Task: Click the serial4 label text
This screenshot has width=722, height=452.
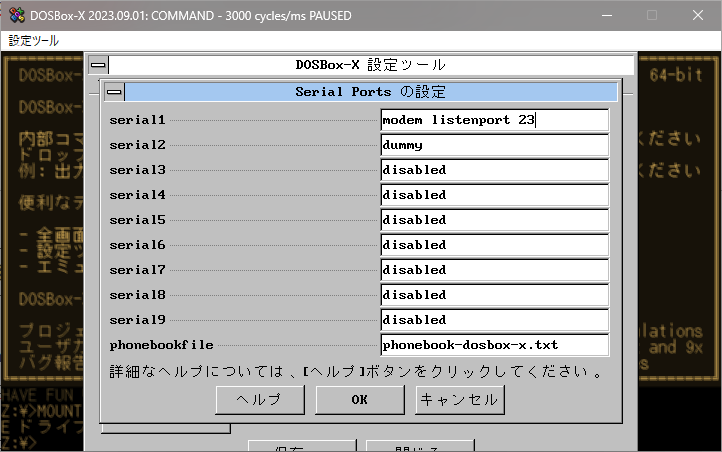Action: coord(137,195)
